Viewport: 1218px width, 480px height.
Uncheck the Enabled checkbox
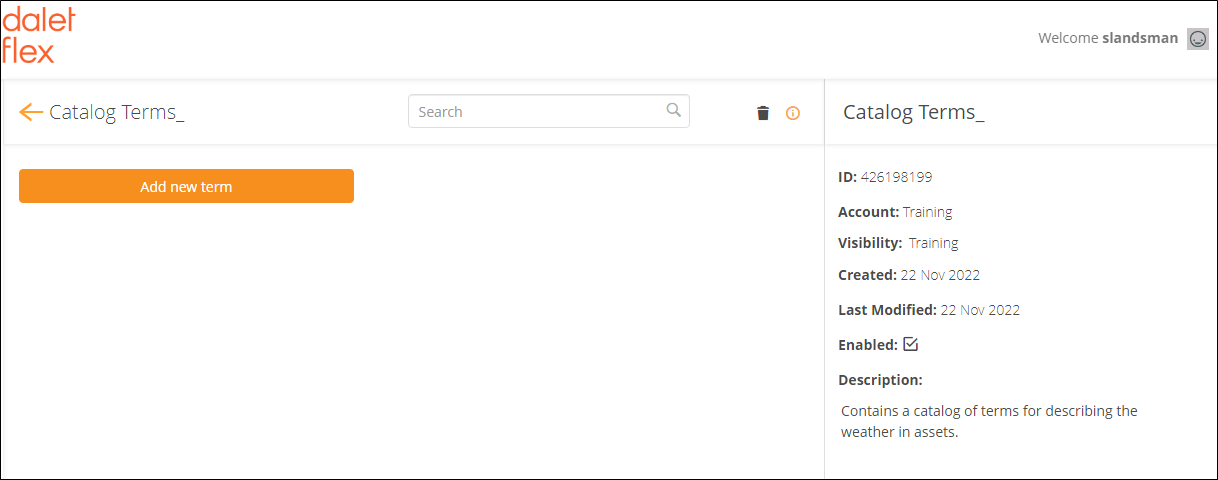910,344
